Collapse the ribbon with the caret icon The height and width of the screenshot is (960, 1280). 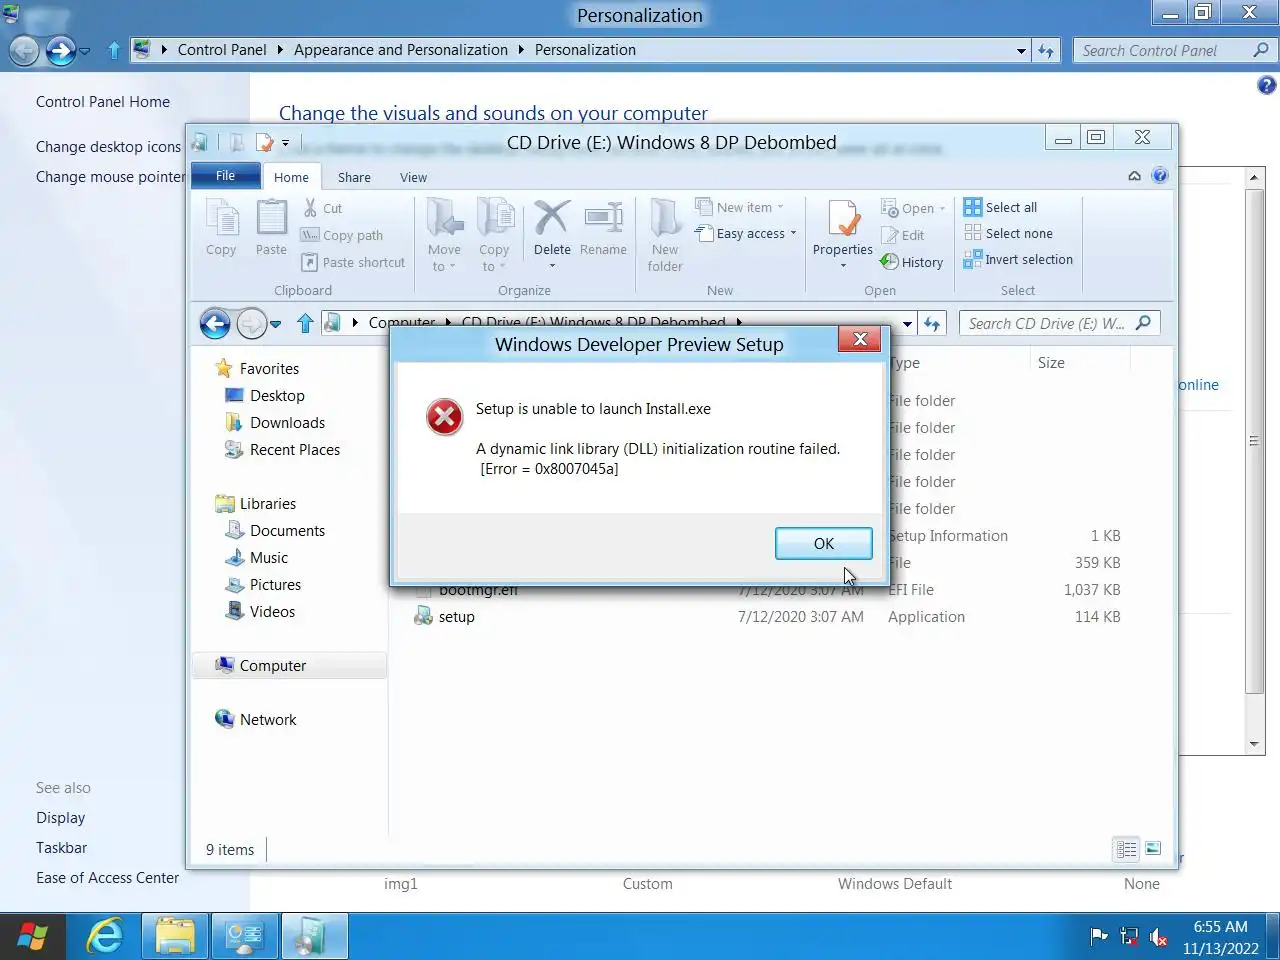tap(1134, 176)
